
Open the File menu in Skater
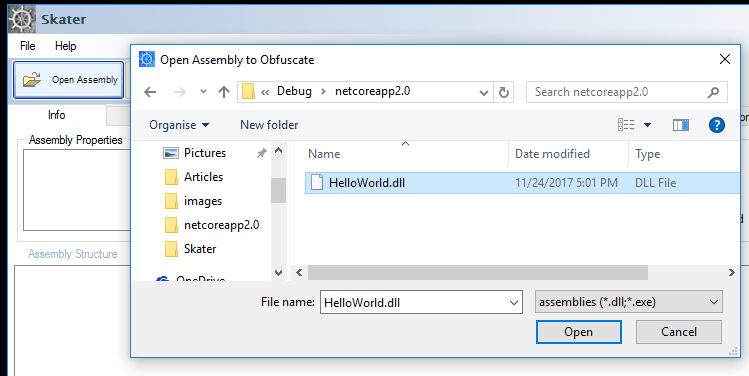[28, 46]
